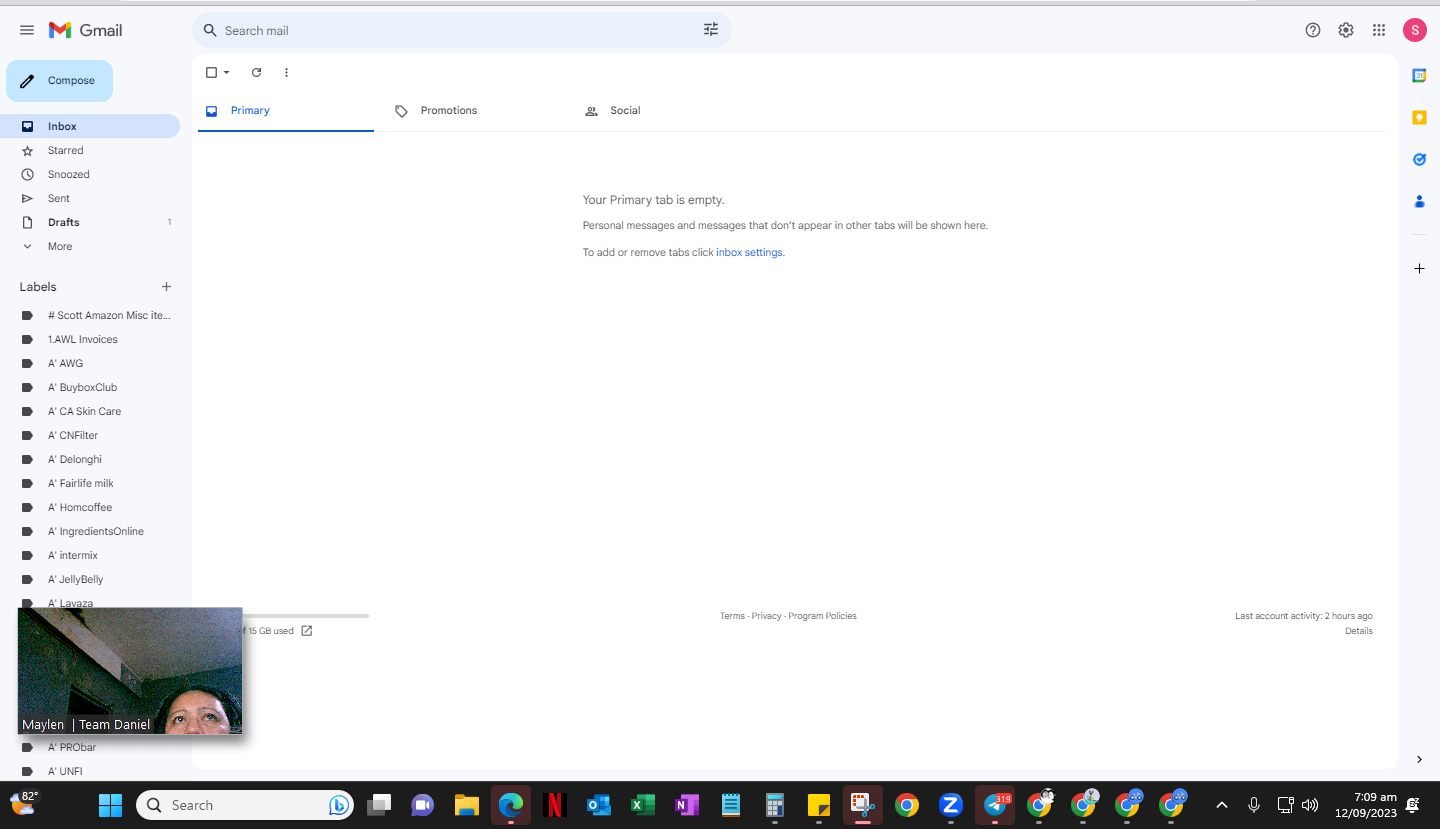Click the Gmail logo
Screen dimensions: 1440x829
(86, 30)
